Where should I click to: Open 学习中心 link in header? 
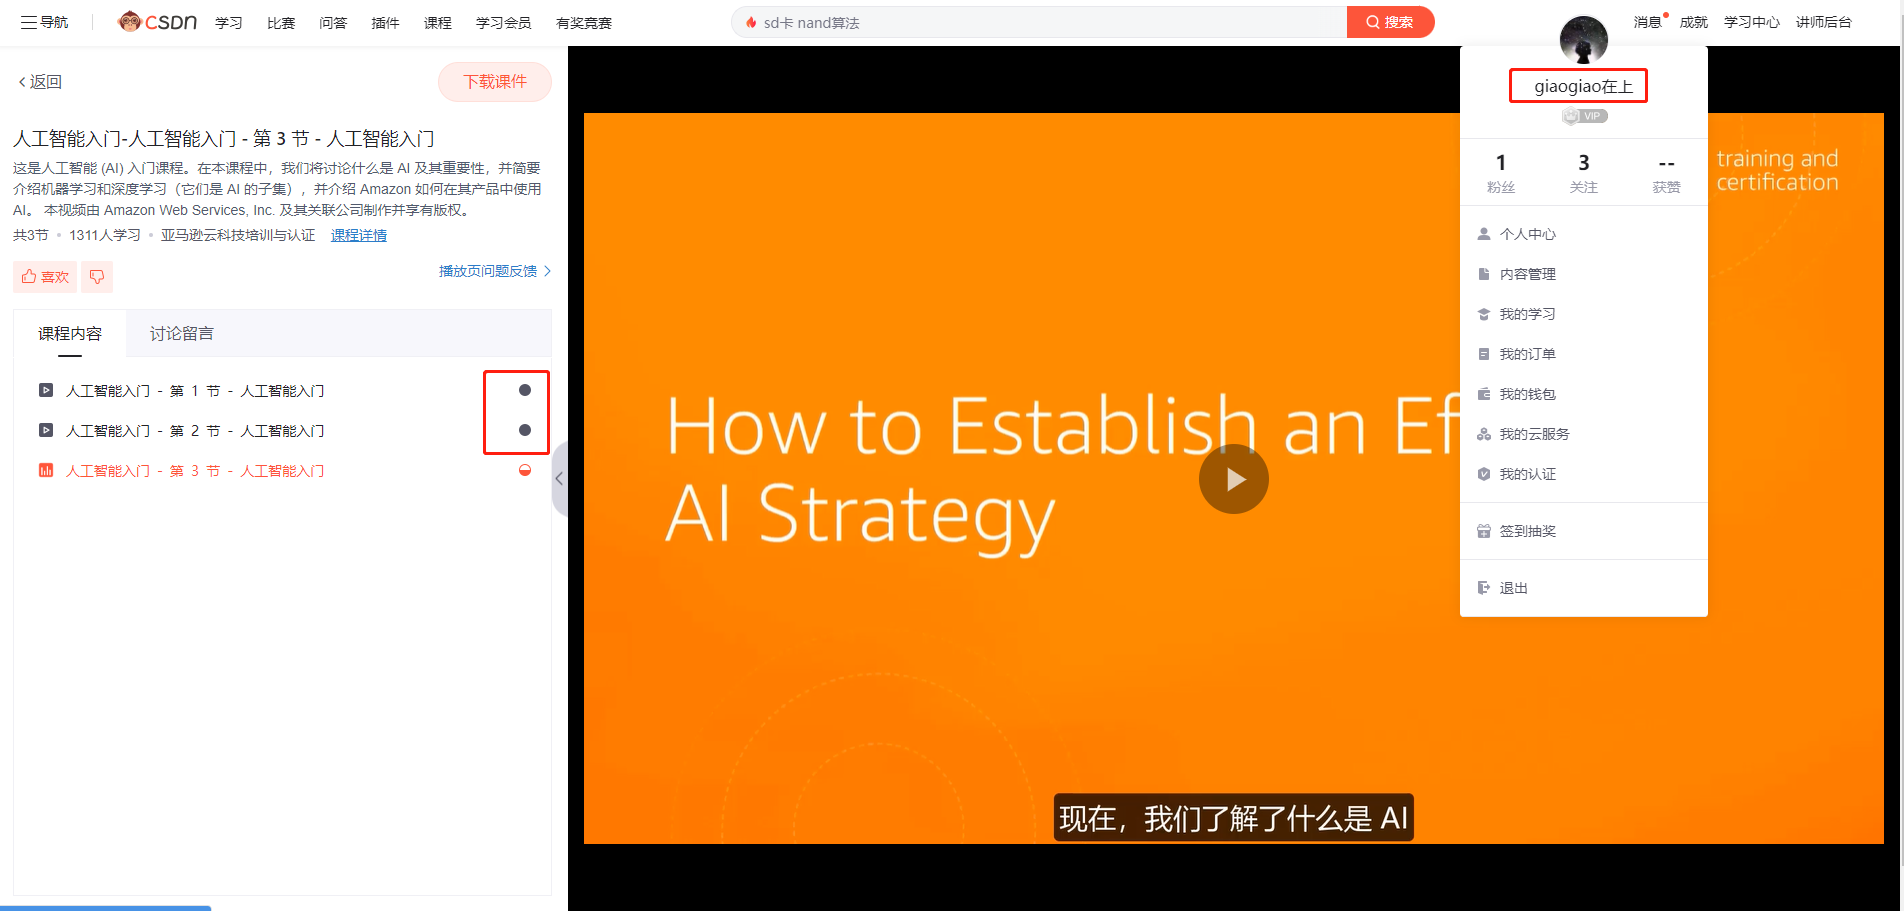point(1752,22)
